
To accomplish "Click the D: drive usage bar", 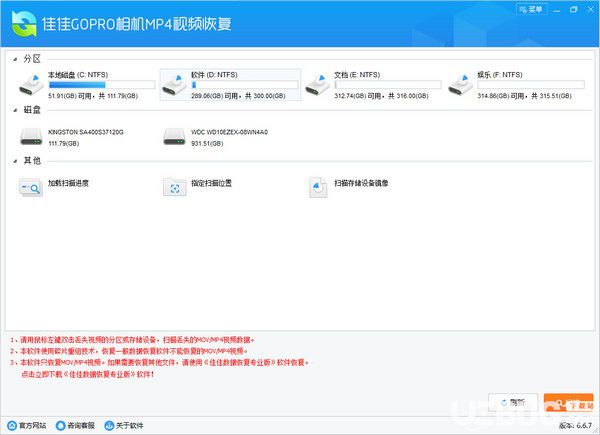I will [245, 85].
